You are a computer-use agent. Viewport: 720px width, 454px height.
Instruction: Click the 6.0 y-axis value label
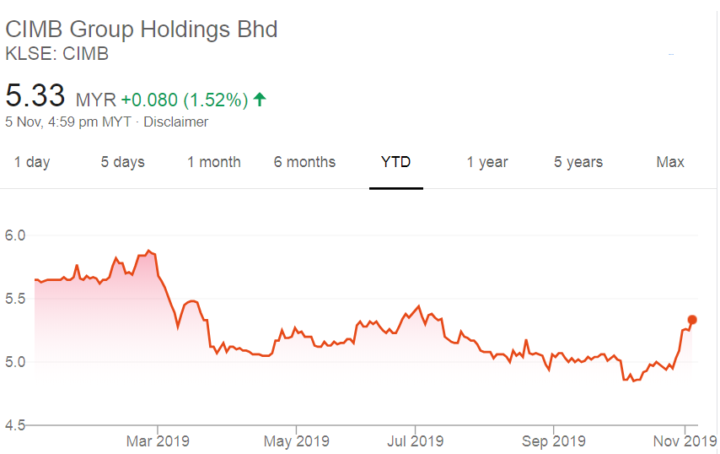click(17, 235)
